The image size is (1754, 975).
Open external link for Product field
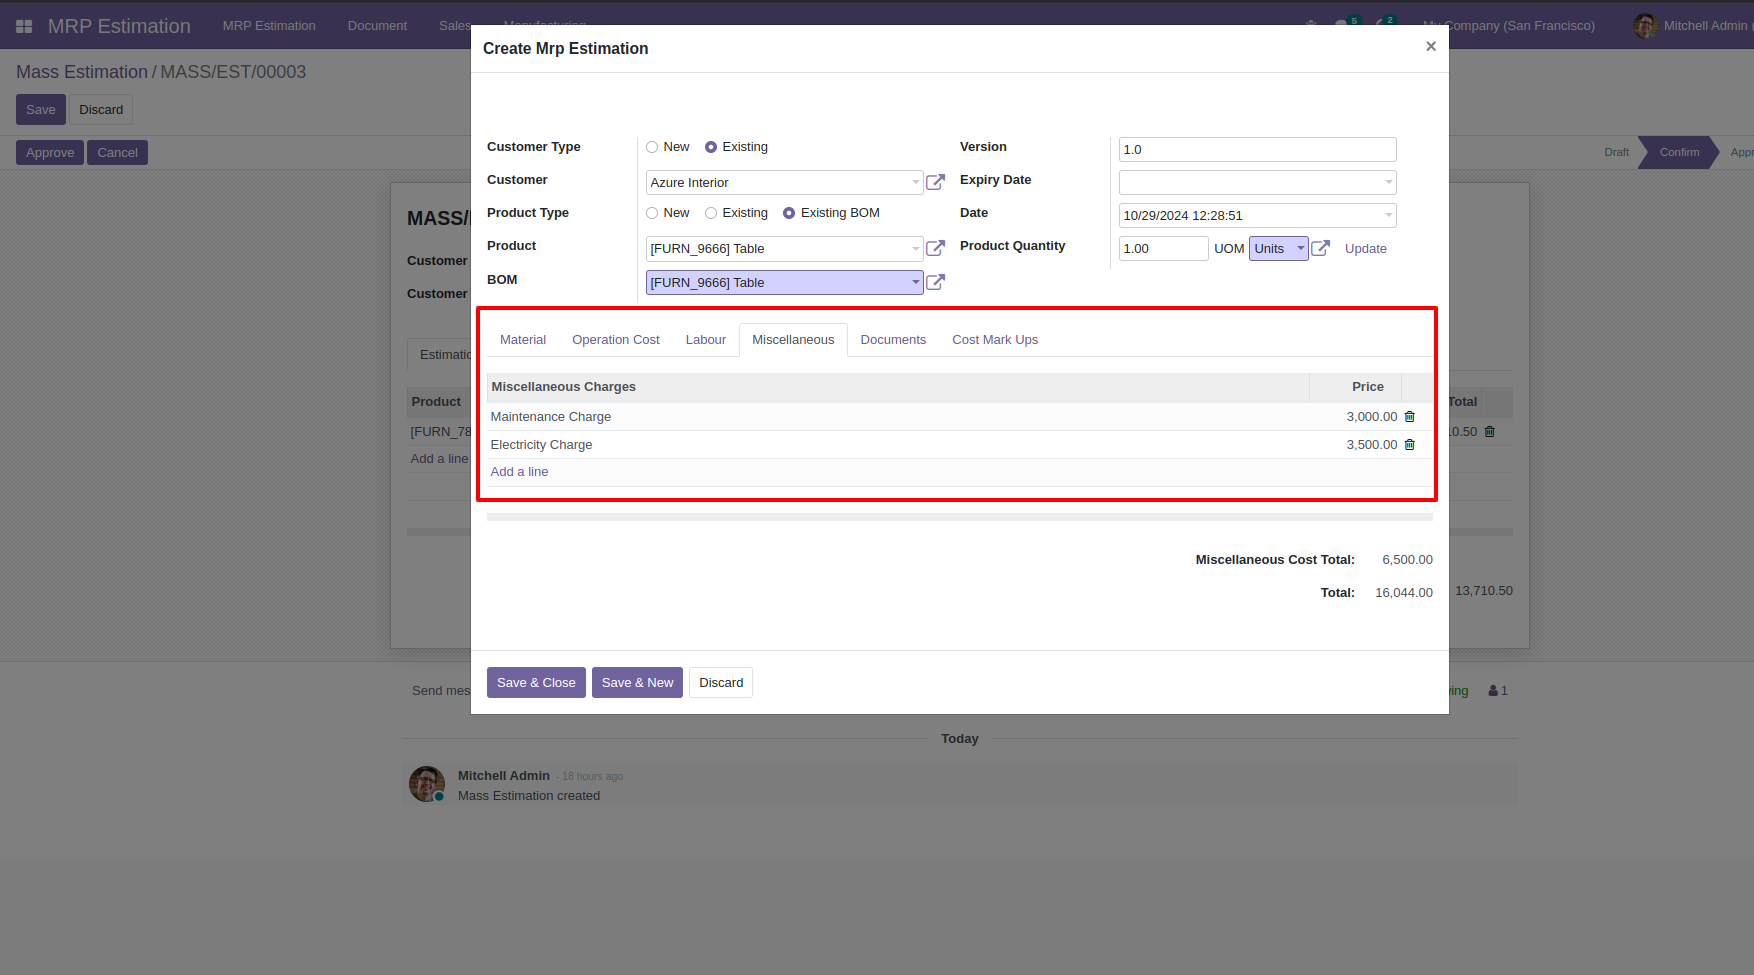tap(935, 248)
